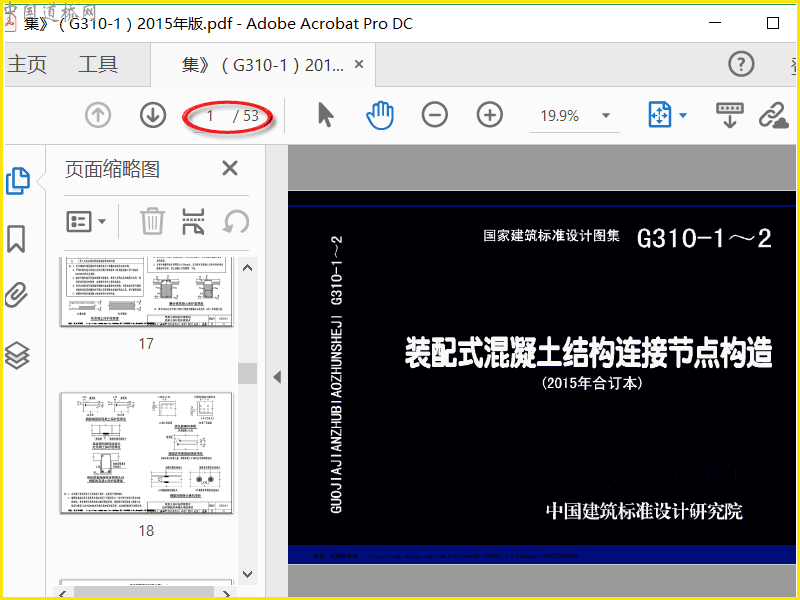The height and width of the screenshot is (600, 800).
Task: Maximize the Acrobat window
Action: [773, 23]
